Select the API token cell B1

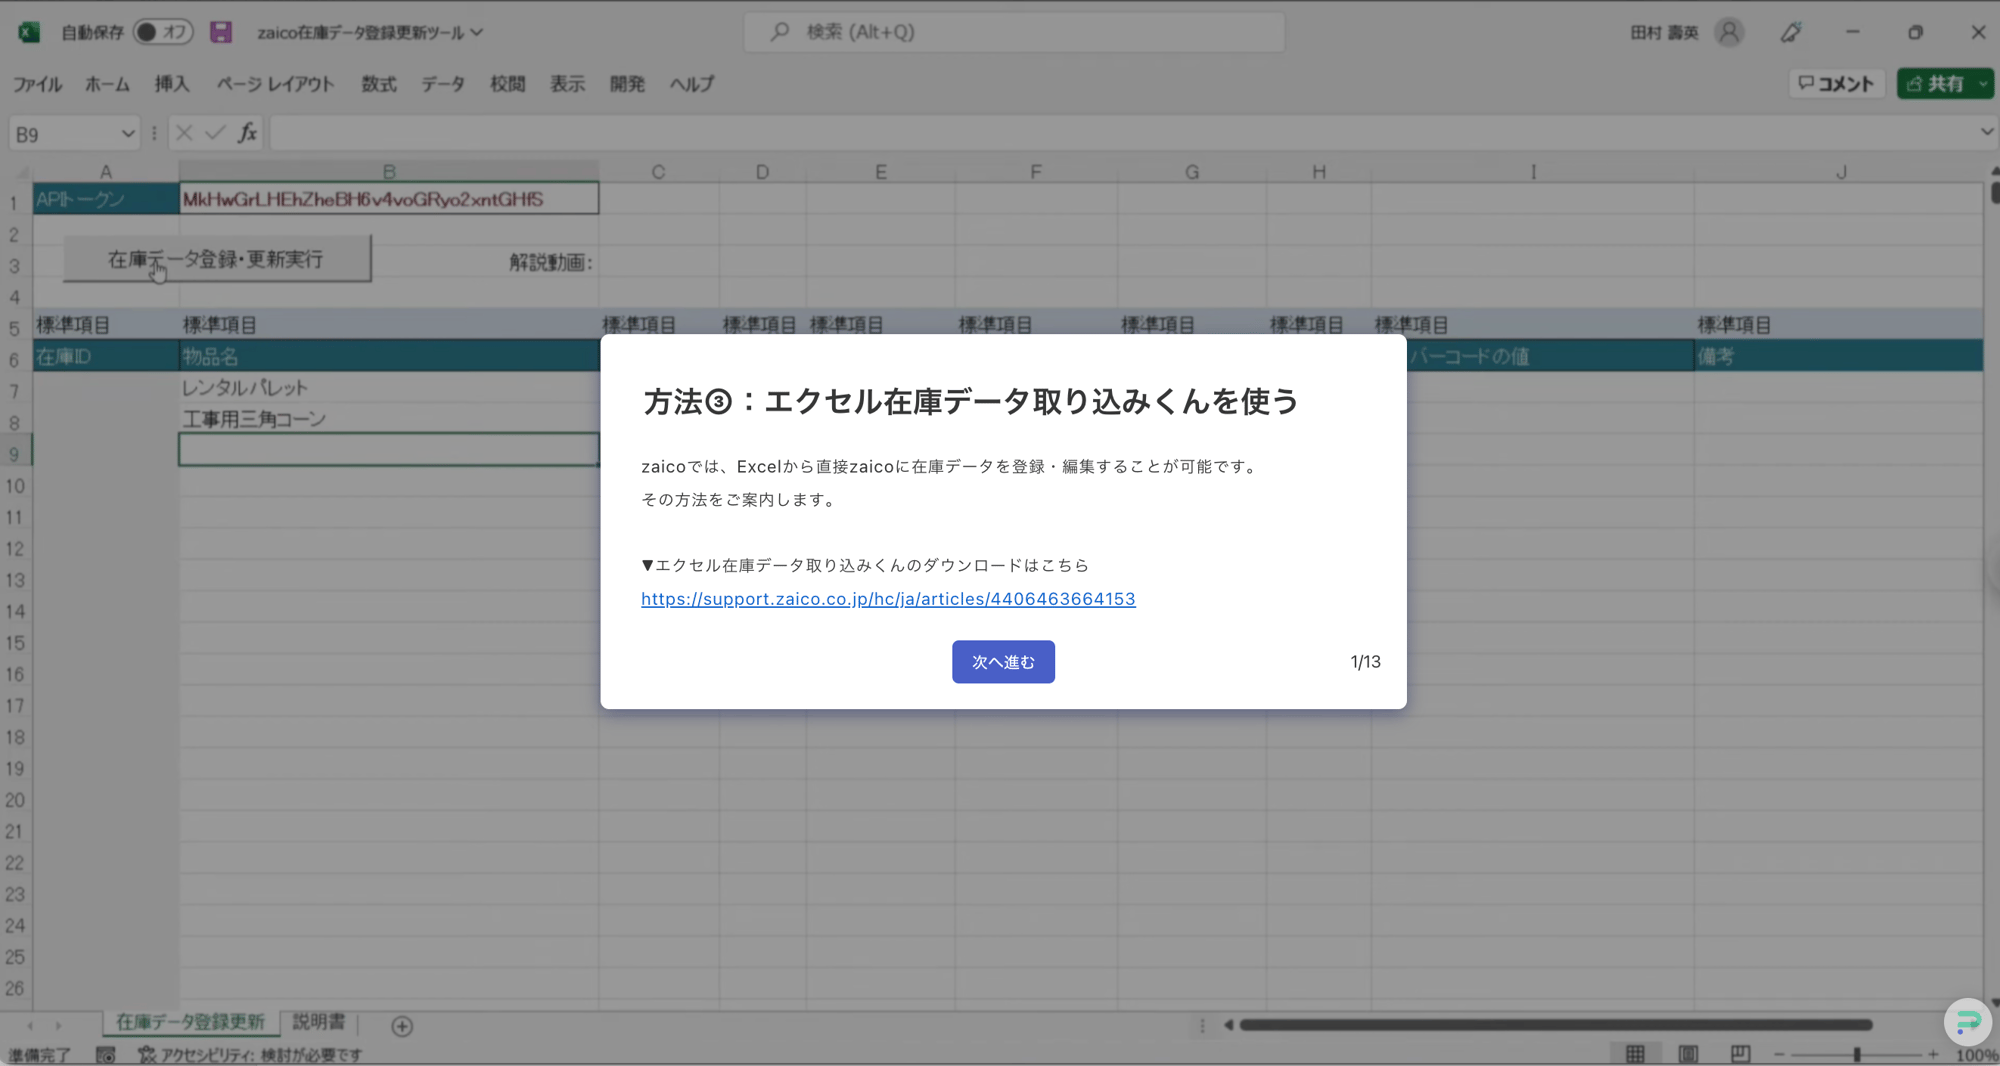389,199
